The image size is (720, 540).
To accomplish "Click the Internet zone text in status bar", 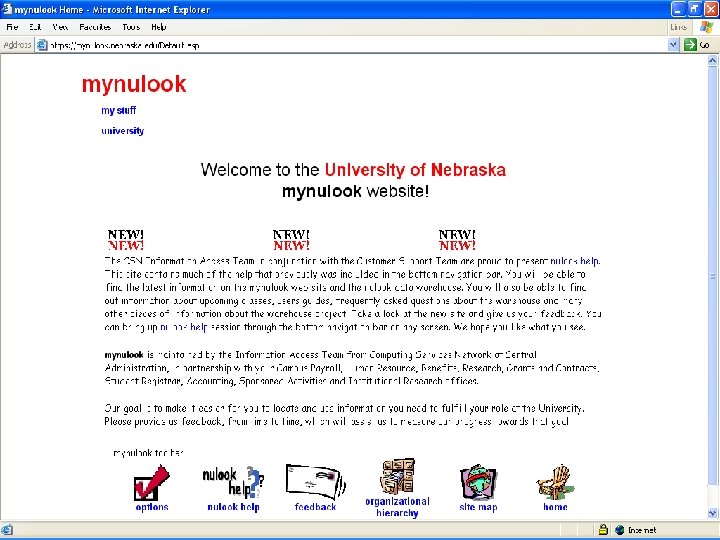I will (x=642, y=530).
